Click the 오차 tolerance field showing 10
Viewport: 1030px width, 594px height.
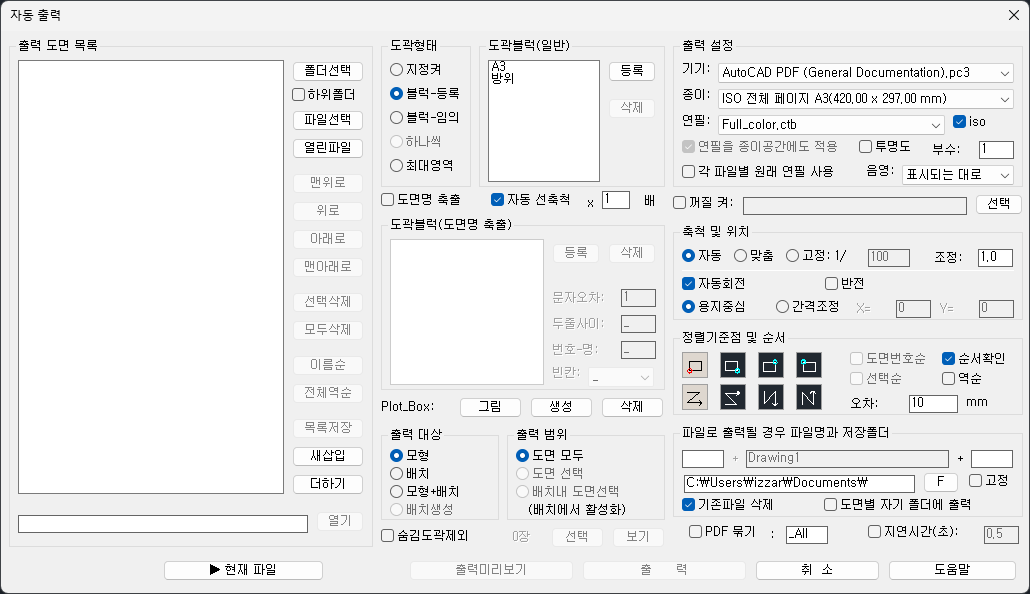pos(933,403)
